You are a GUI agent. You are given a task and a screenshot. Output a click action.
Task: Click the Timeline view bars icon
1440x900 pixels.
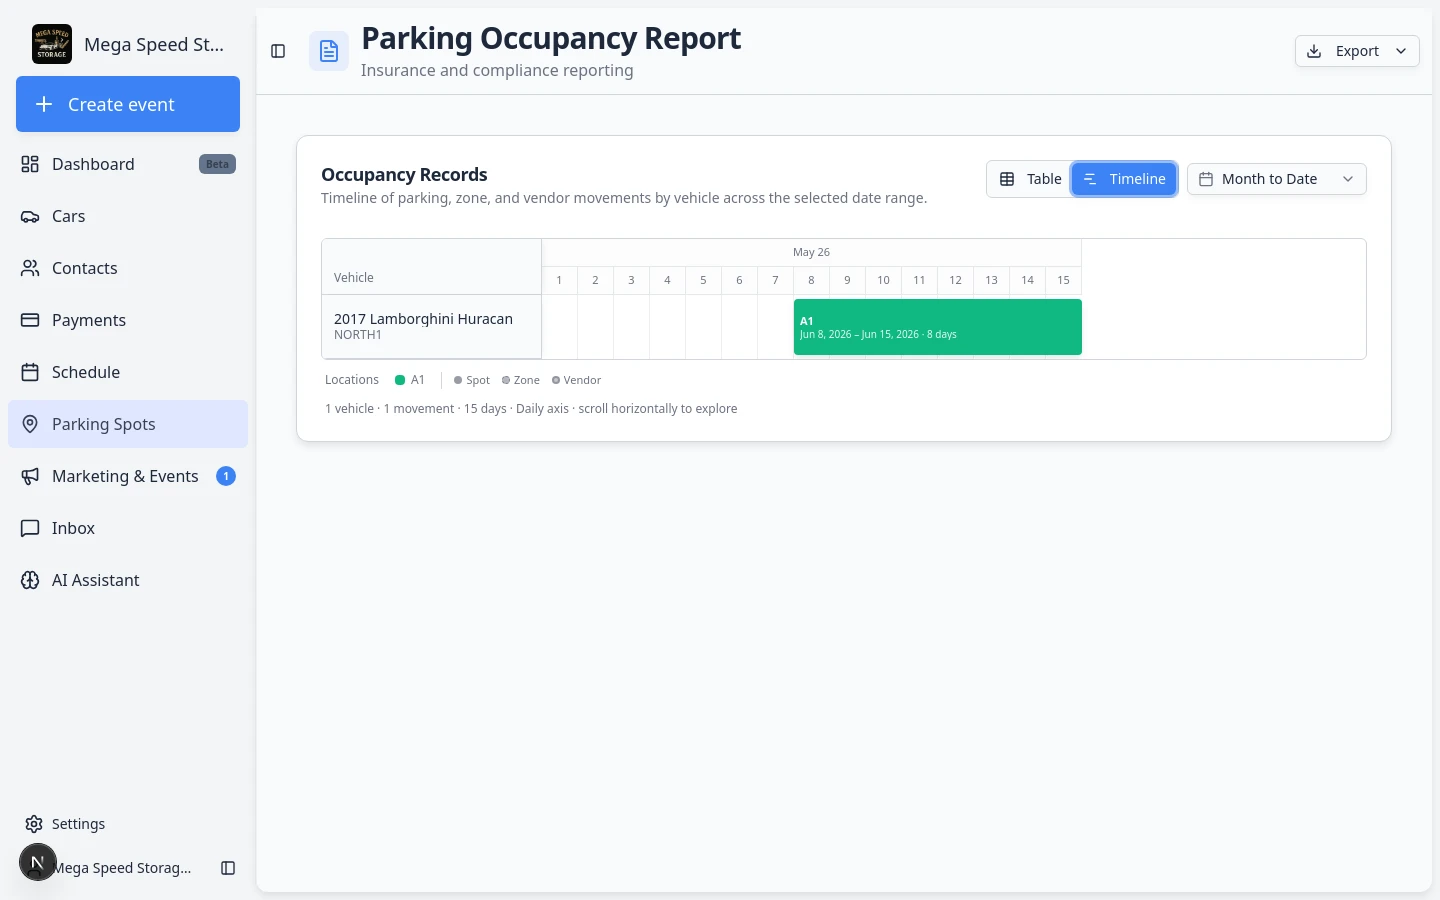1090,179
